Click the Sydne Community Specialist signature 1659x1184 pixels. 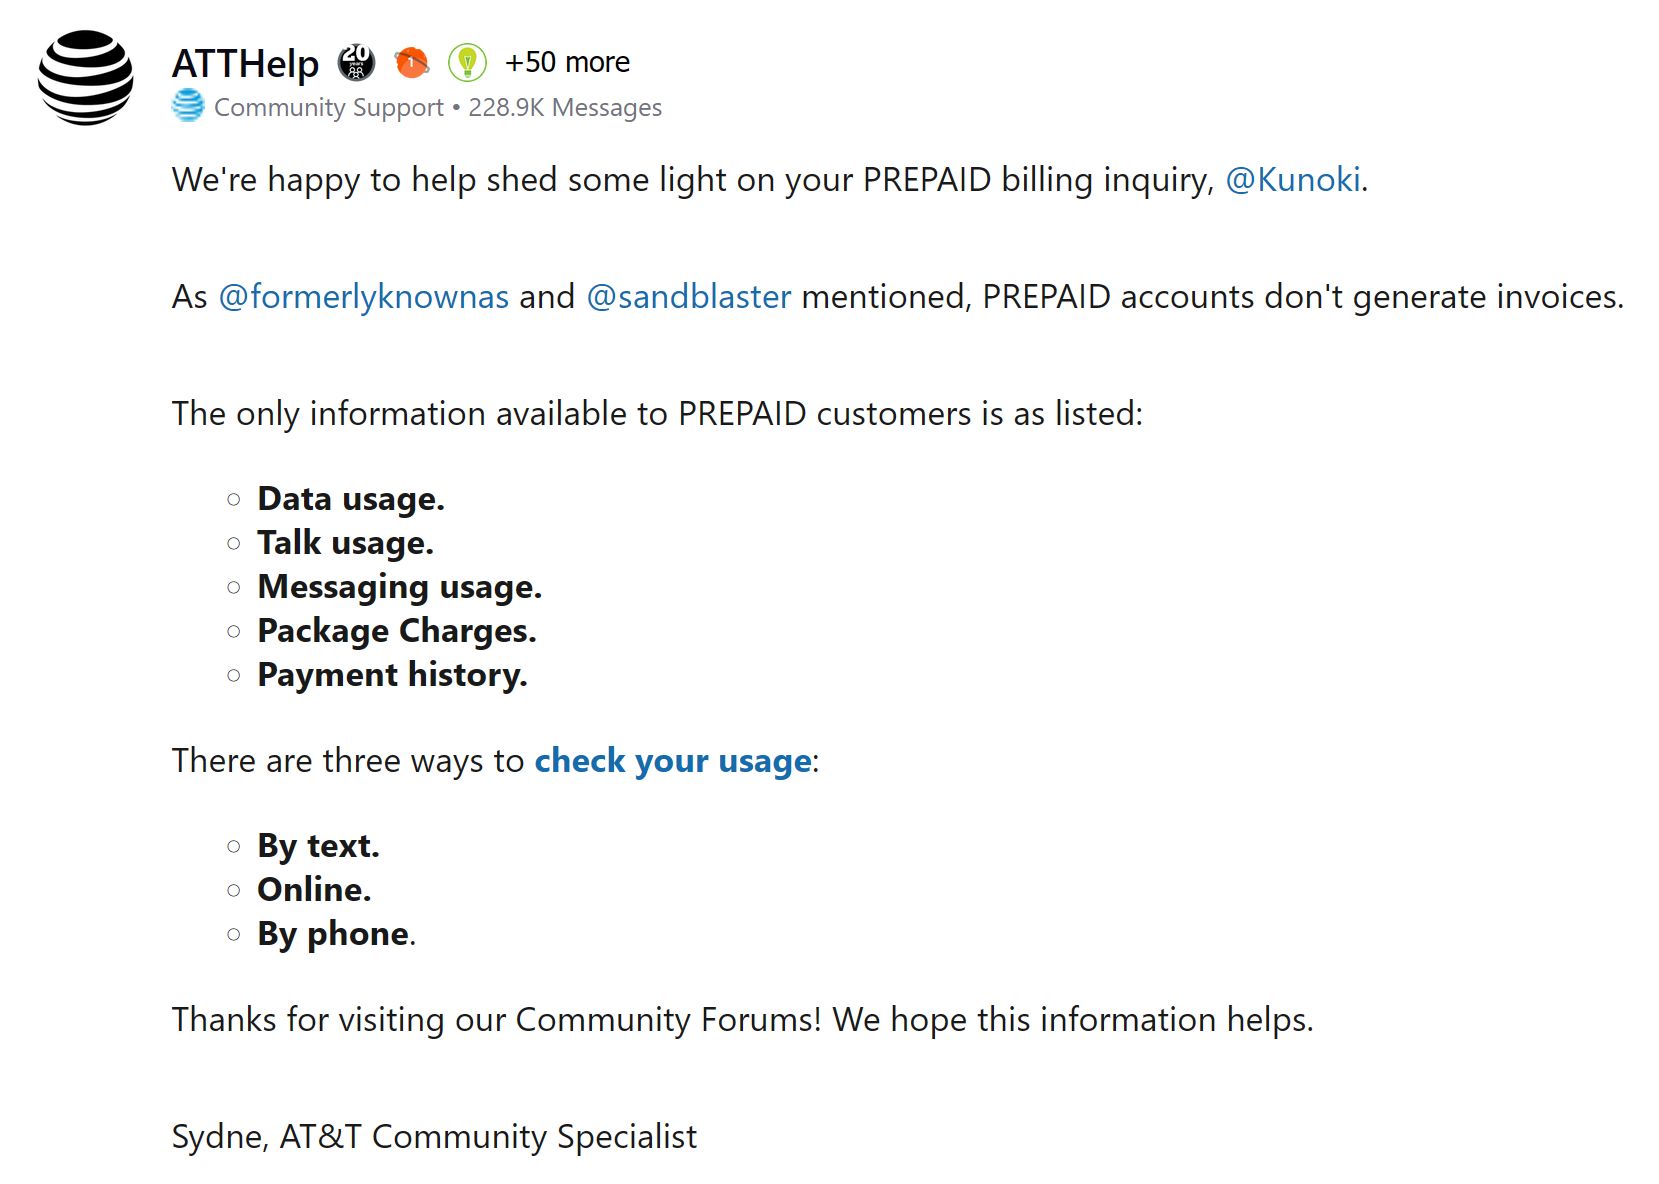(x=434, y=1137)
